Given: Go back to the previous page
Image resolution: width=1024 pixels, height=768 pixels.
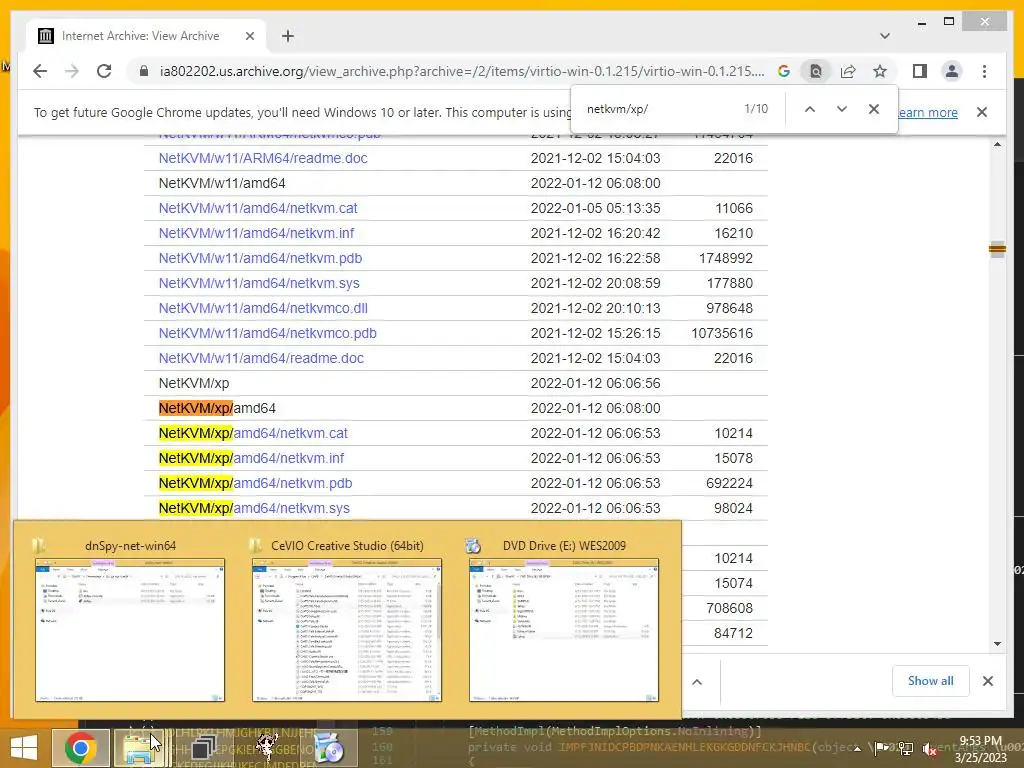Looking at the screenshot, I should click(x=40, y=71).
